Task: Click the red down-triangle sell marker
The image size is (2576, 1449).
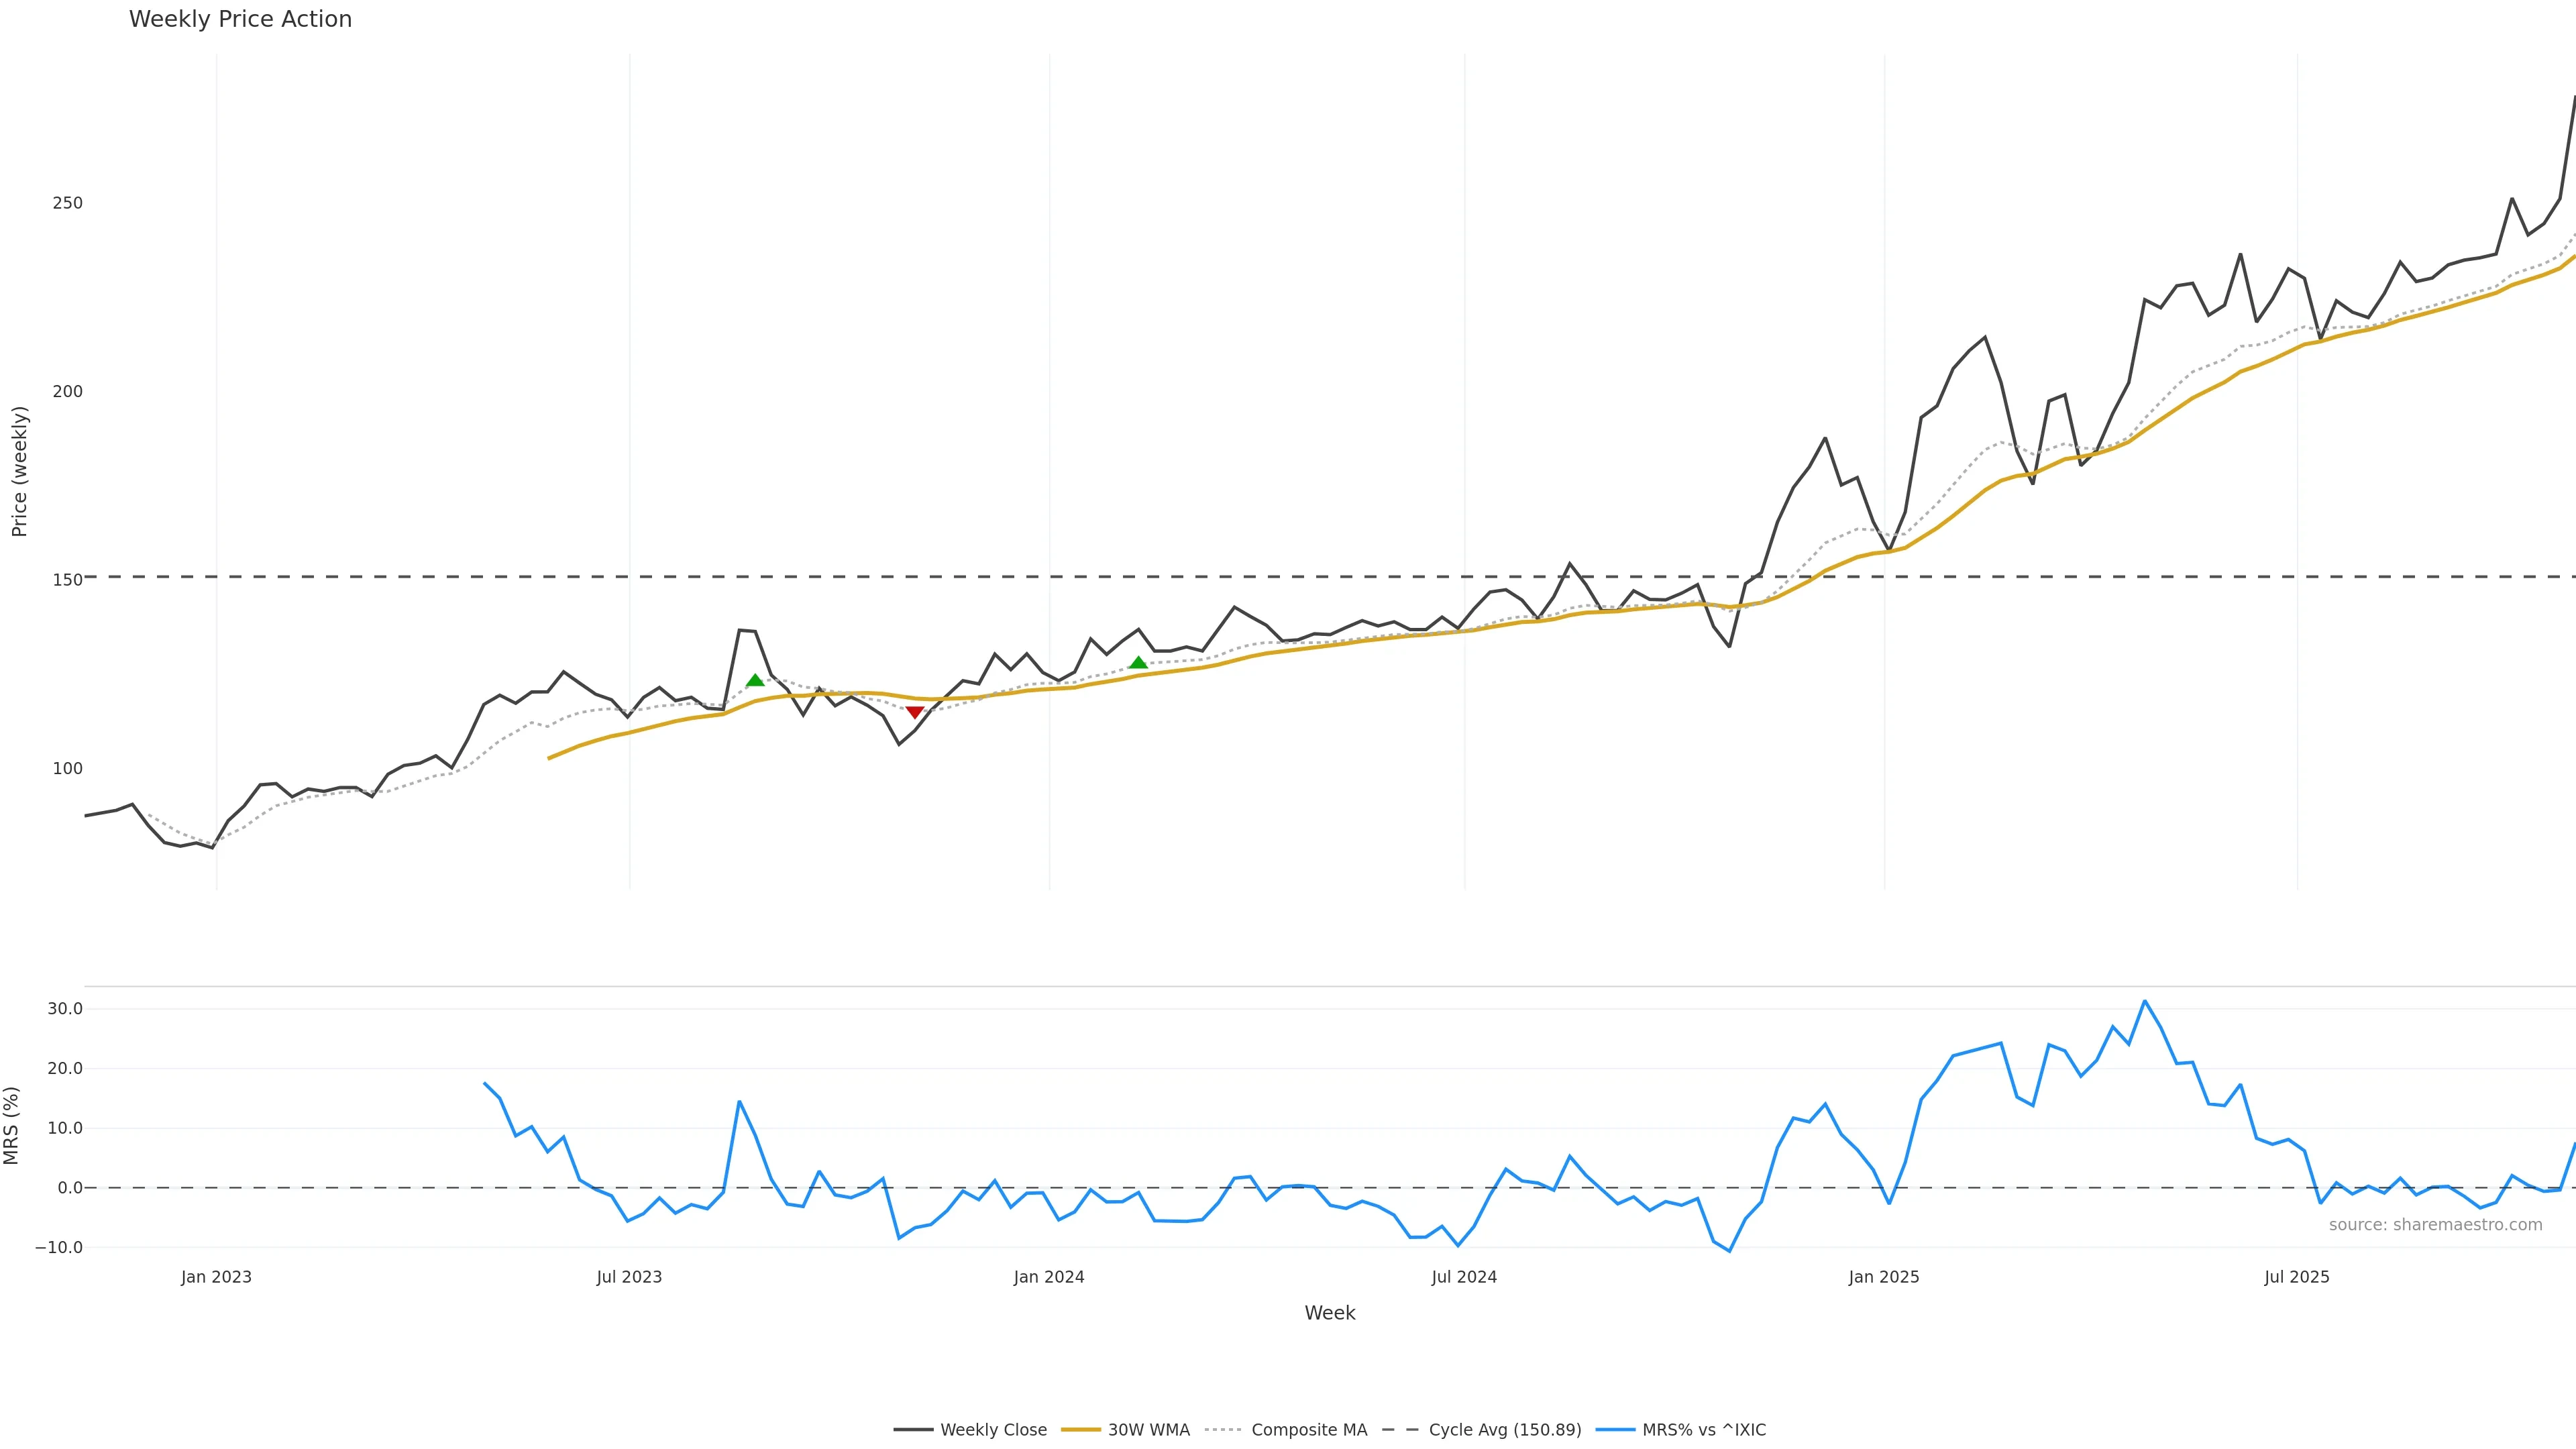Action: tap(914, 712)
